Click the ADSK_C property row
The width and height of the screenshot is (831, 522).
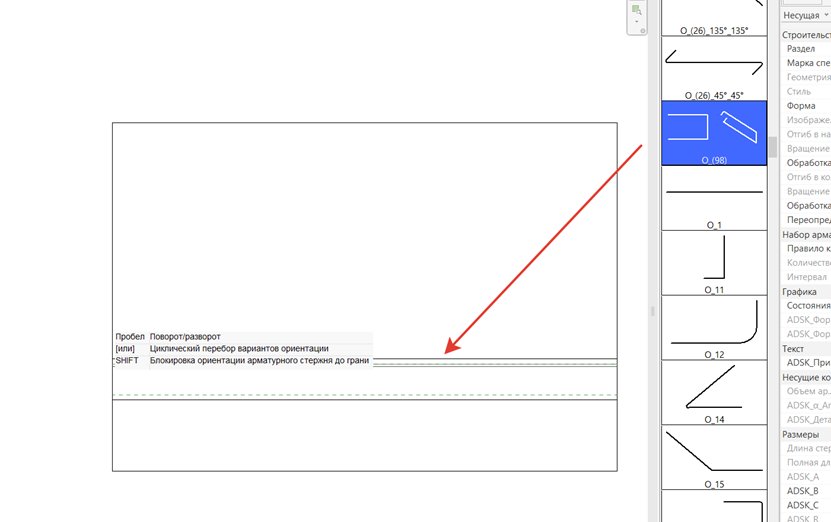point(806,506)
